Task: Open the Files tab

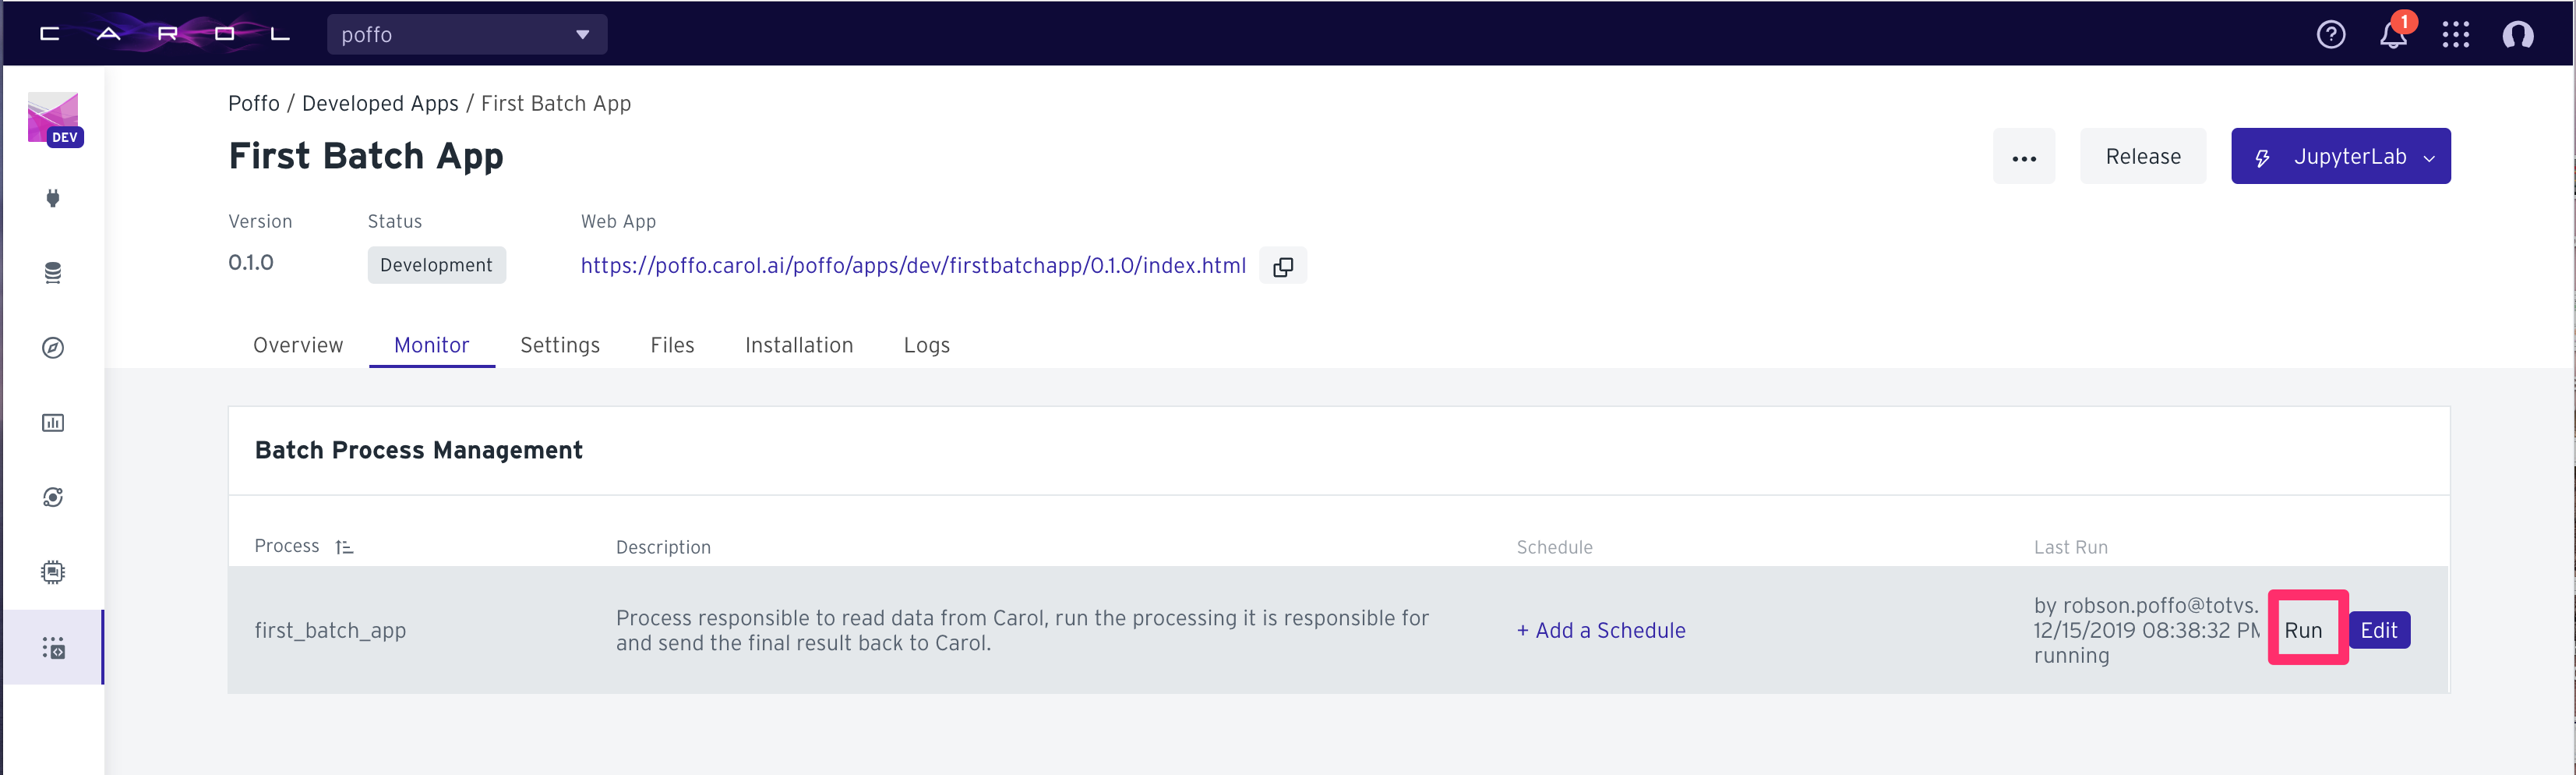Action: pyautogui.click(x=672, y=346)
